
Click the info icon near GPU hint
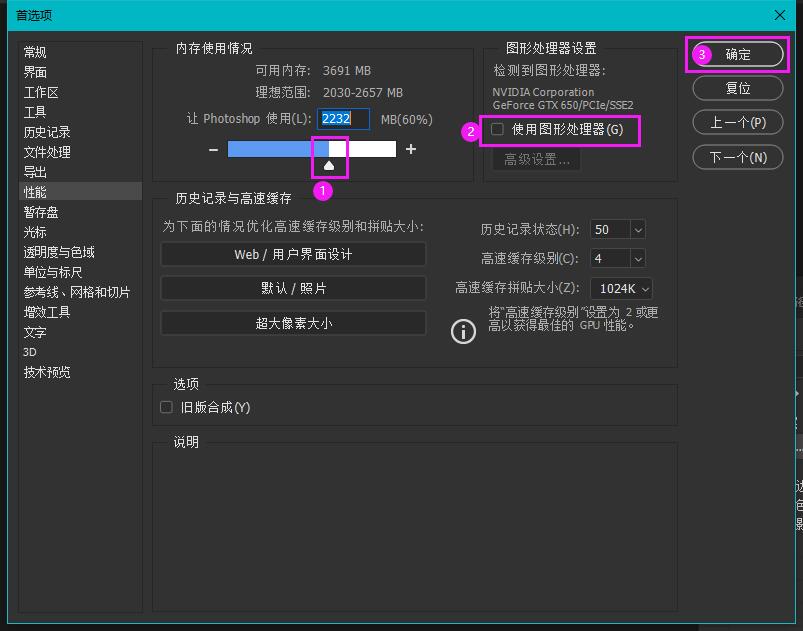point(463,331)
